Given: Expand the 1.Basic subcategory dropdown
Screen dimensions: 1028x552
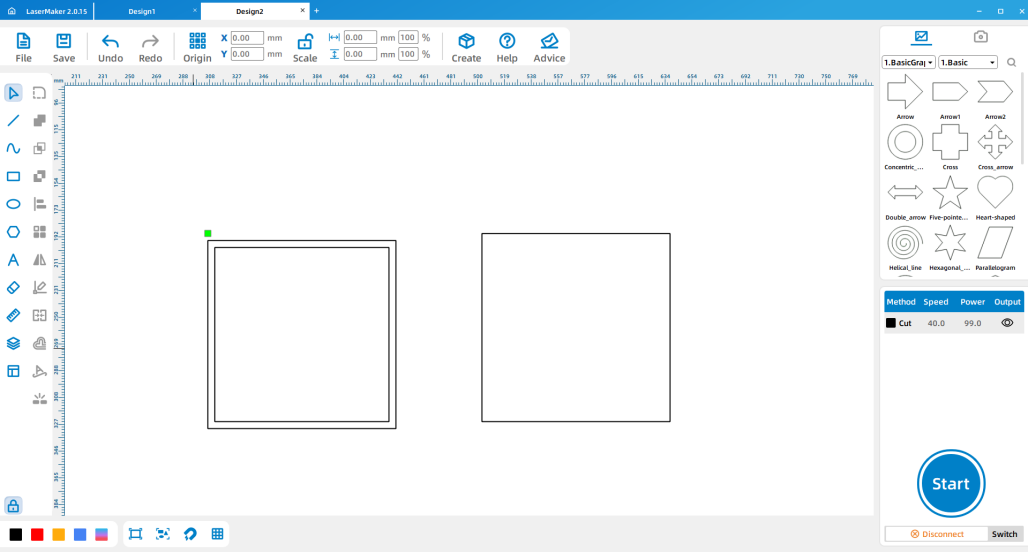Looking at the screenshot, I should [968, 62].
